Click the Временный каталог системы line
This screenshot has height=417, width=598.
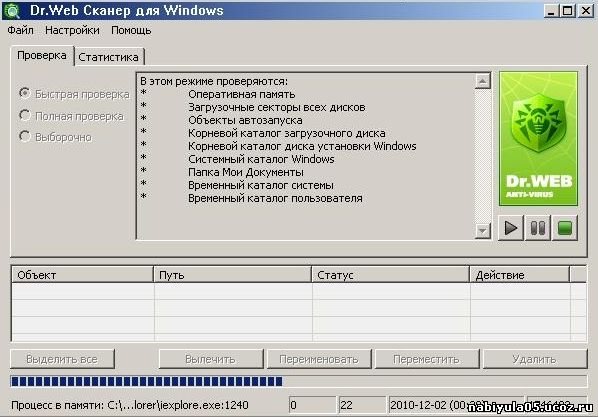coord(261,185)
